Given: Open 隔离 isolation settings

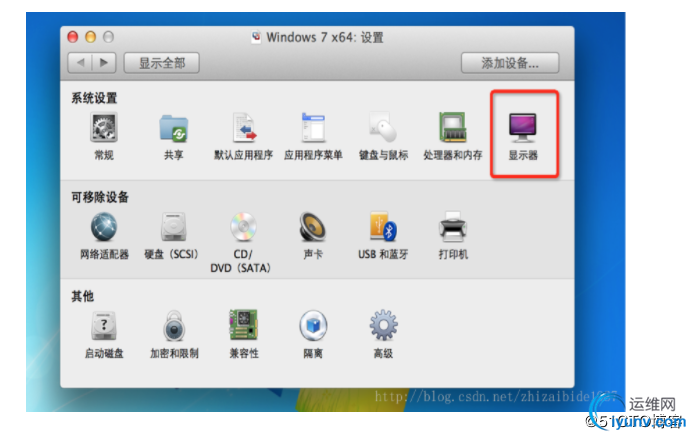Looking at the screenshot, I should [313, 326].
